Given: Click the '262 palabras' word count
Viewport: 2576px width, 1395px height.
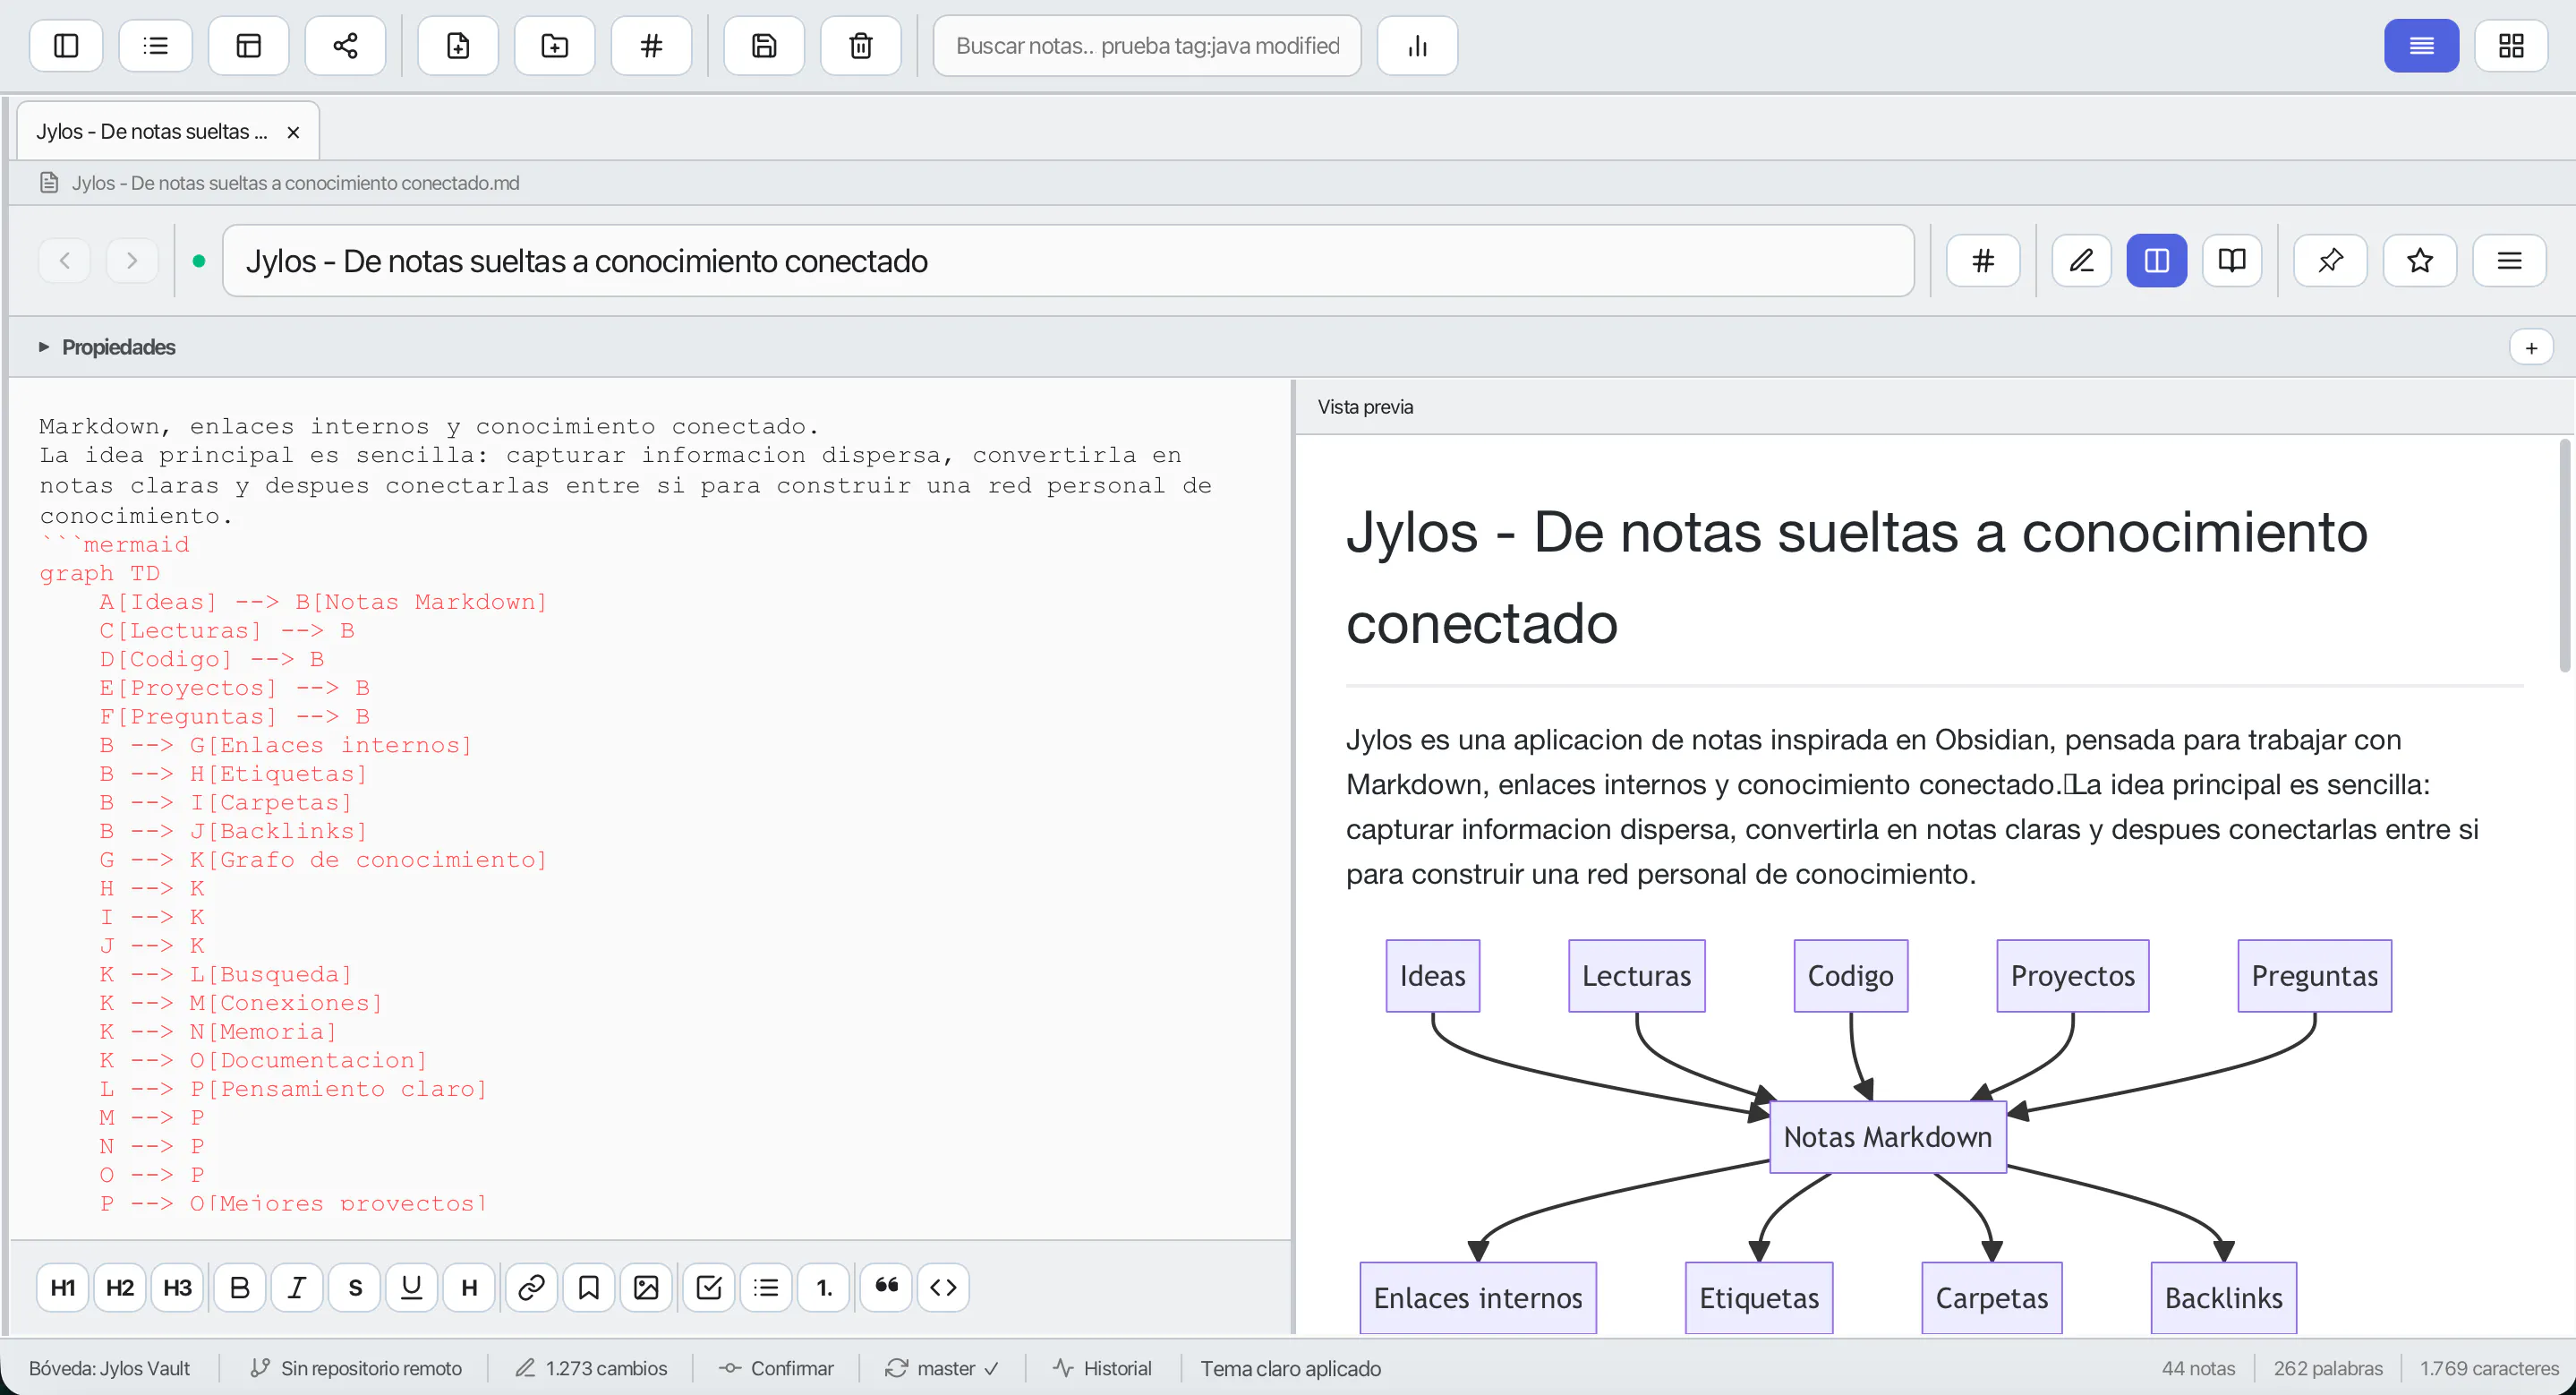Looking at the screenshot, I should 2328,1368.
